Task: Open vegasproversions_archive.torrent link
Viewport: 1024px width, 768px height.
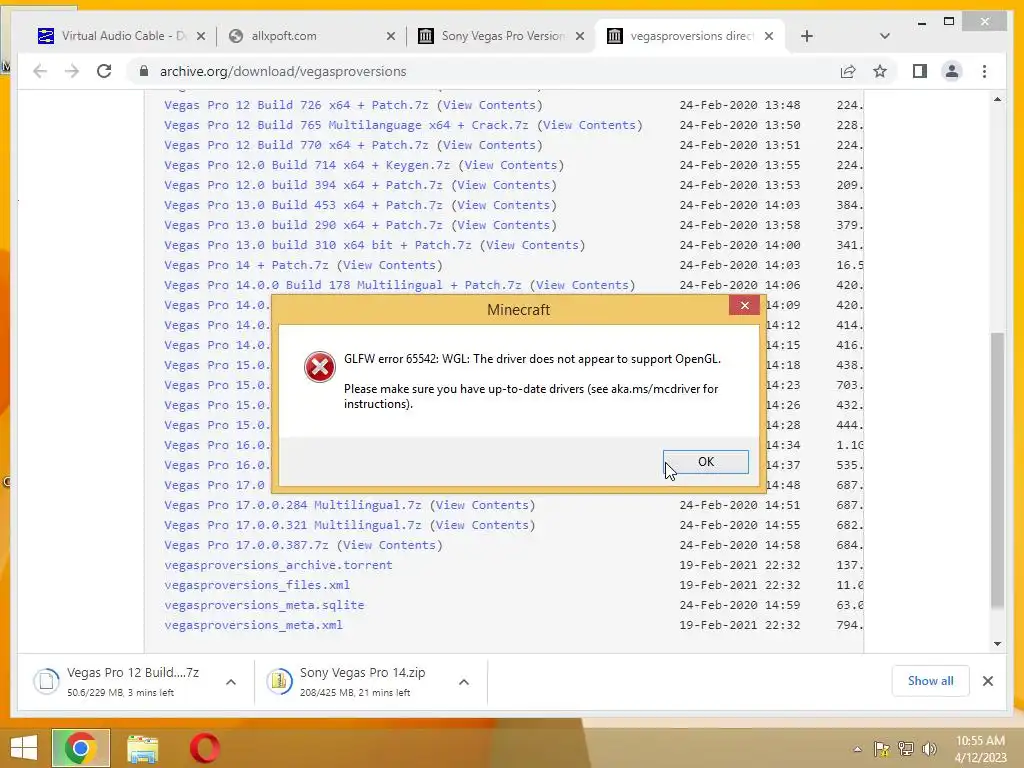Action: click(x=278, y=565)
